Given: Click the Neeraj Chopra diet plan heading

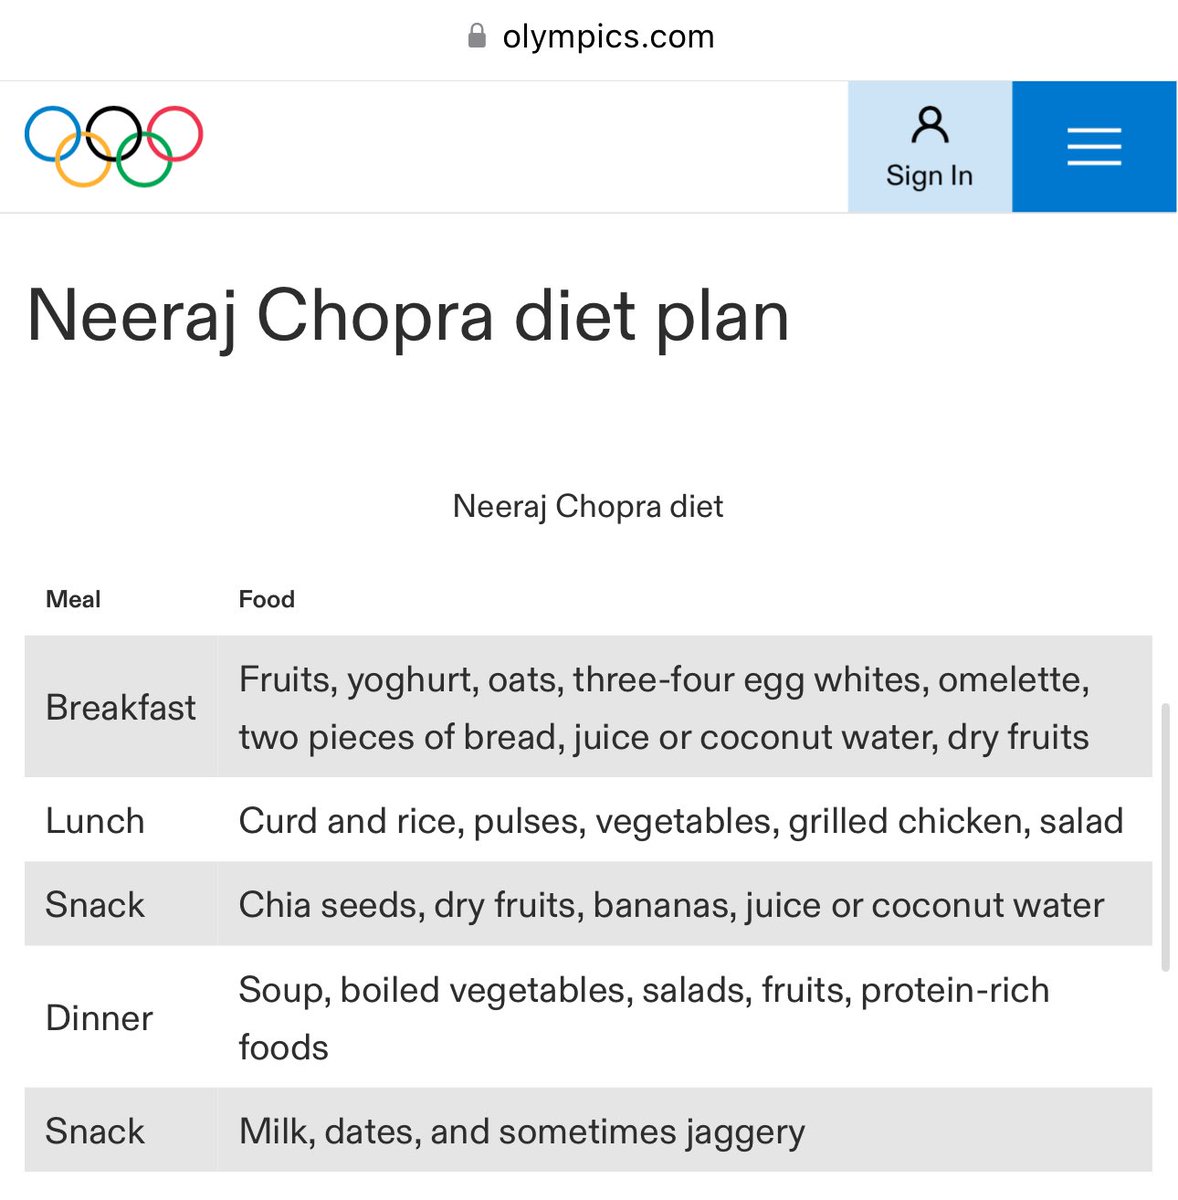Looking at the screenshot, I should [408, 316].
